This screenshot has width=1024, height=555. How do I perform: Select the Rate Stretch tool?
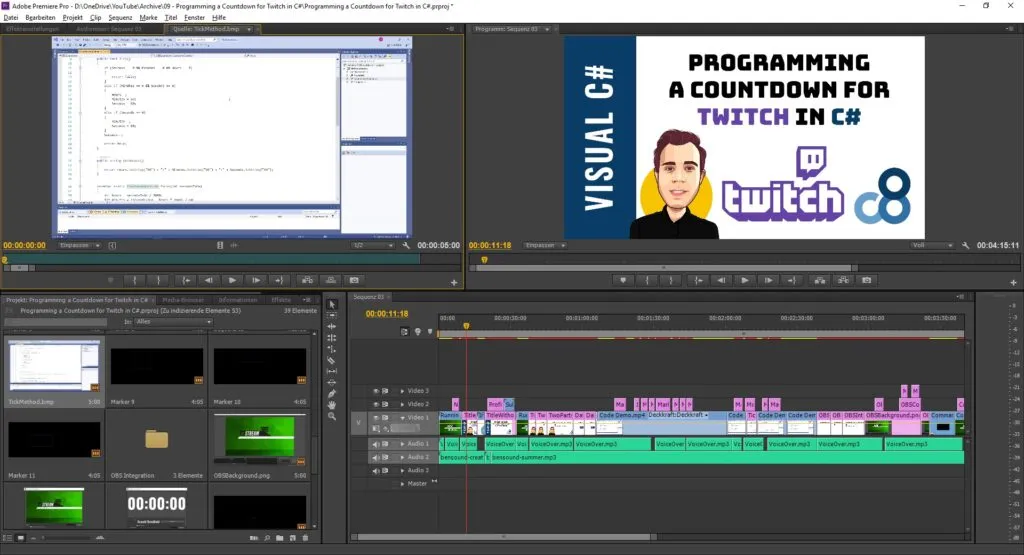(332, 349)
